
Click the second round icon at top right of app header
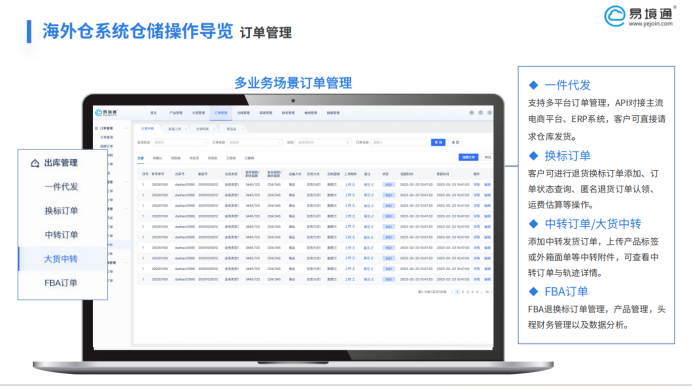pos(481,113)
